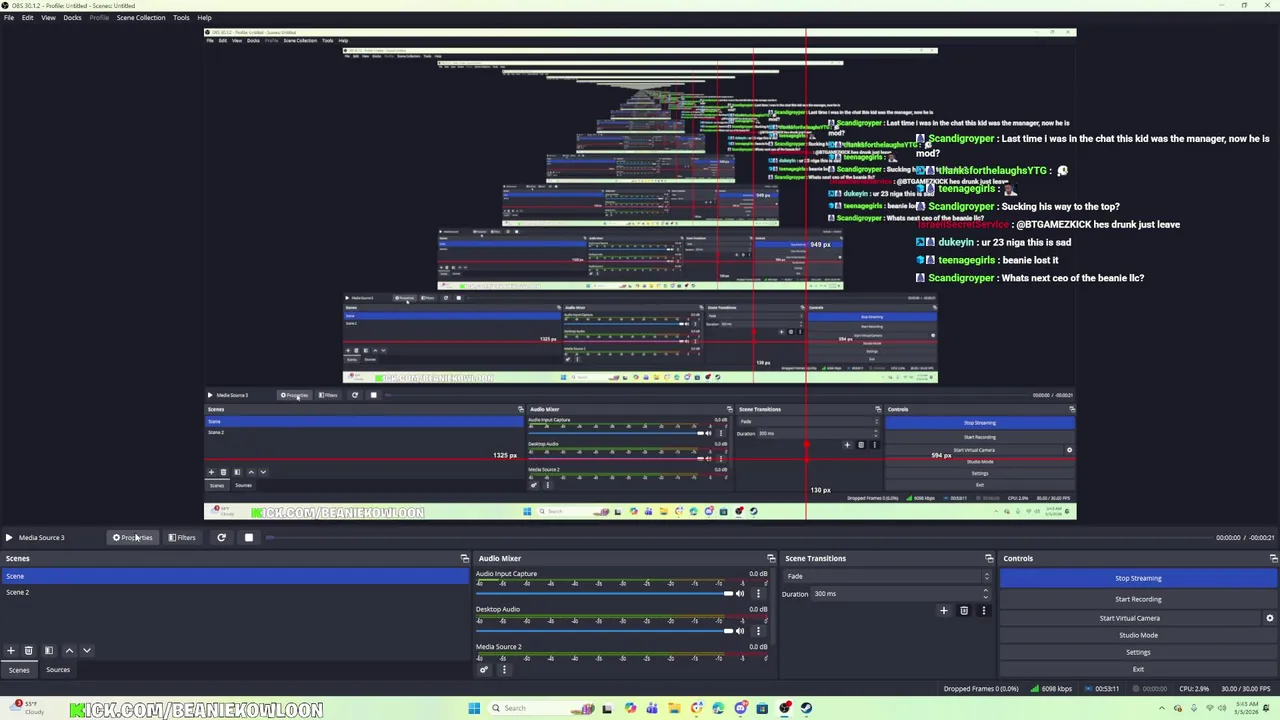Click the media seek slider track
Viewport: 1280px width, 720px height.
click(735, 538)
